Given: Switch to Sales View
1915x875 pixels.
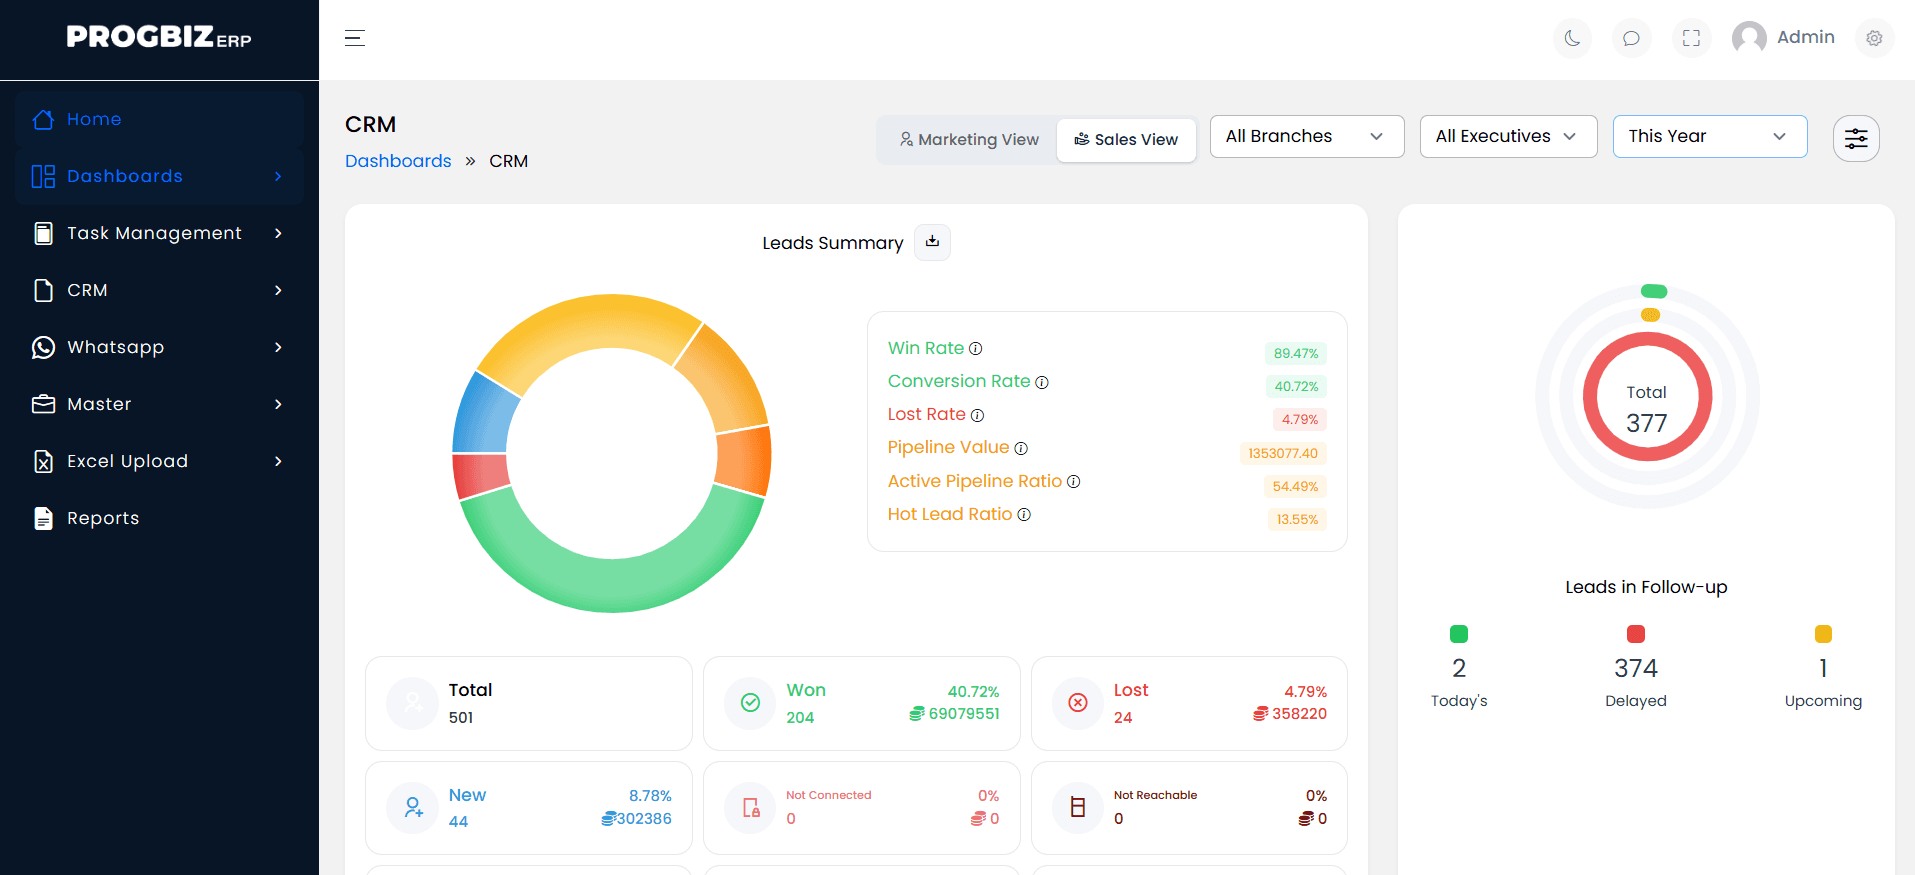Looking at the screenshot, I should 1126,140.
